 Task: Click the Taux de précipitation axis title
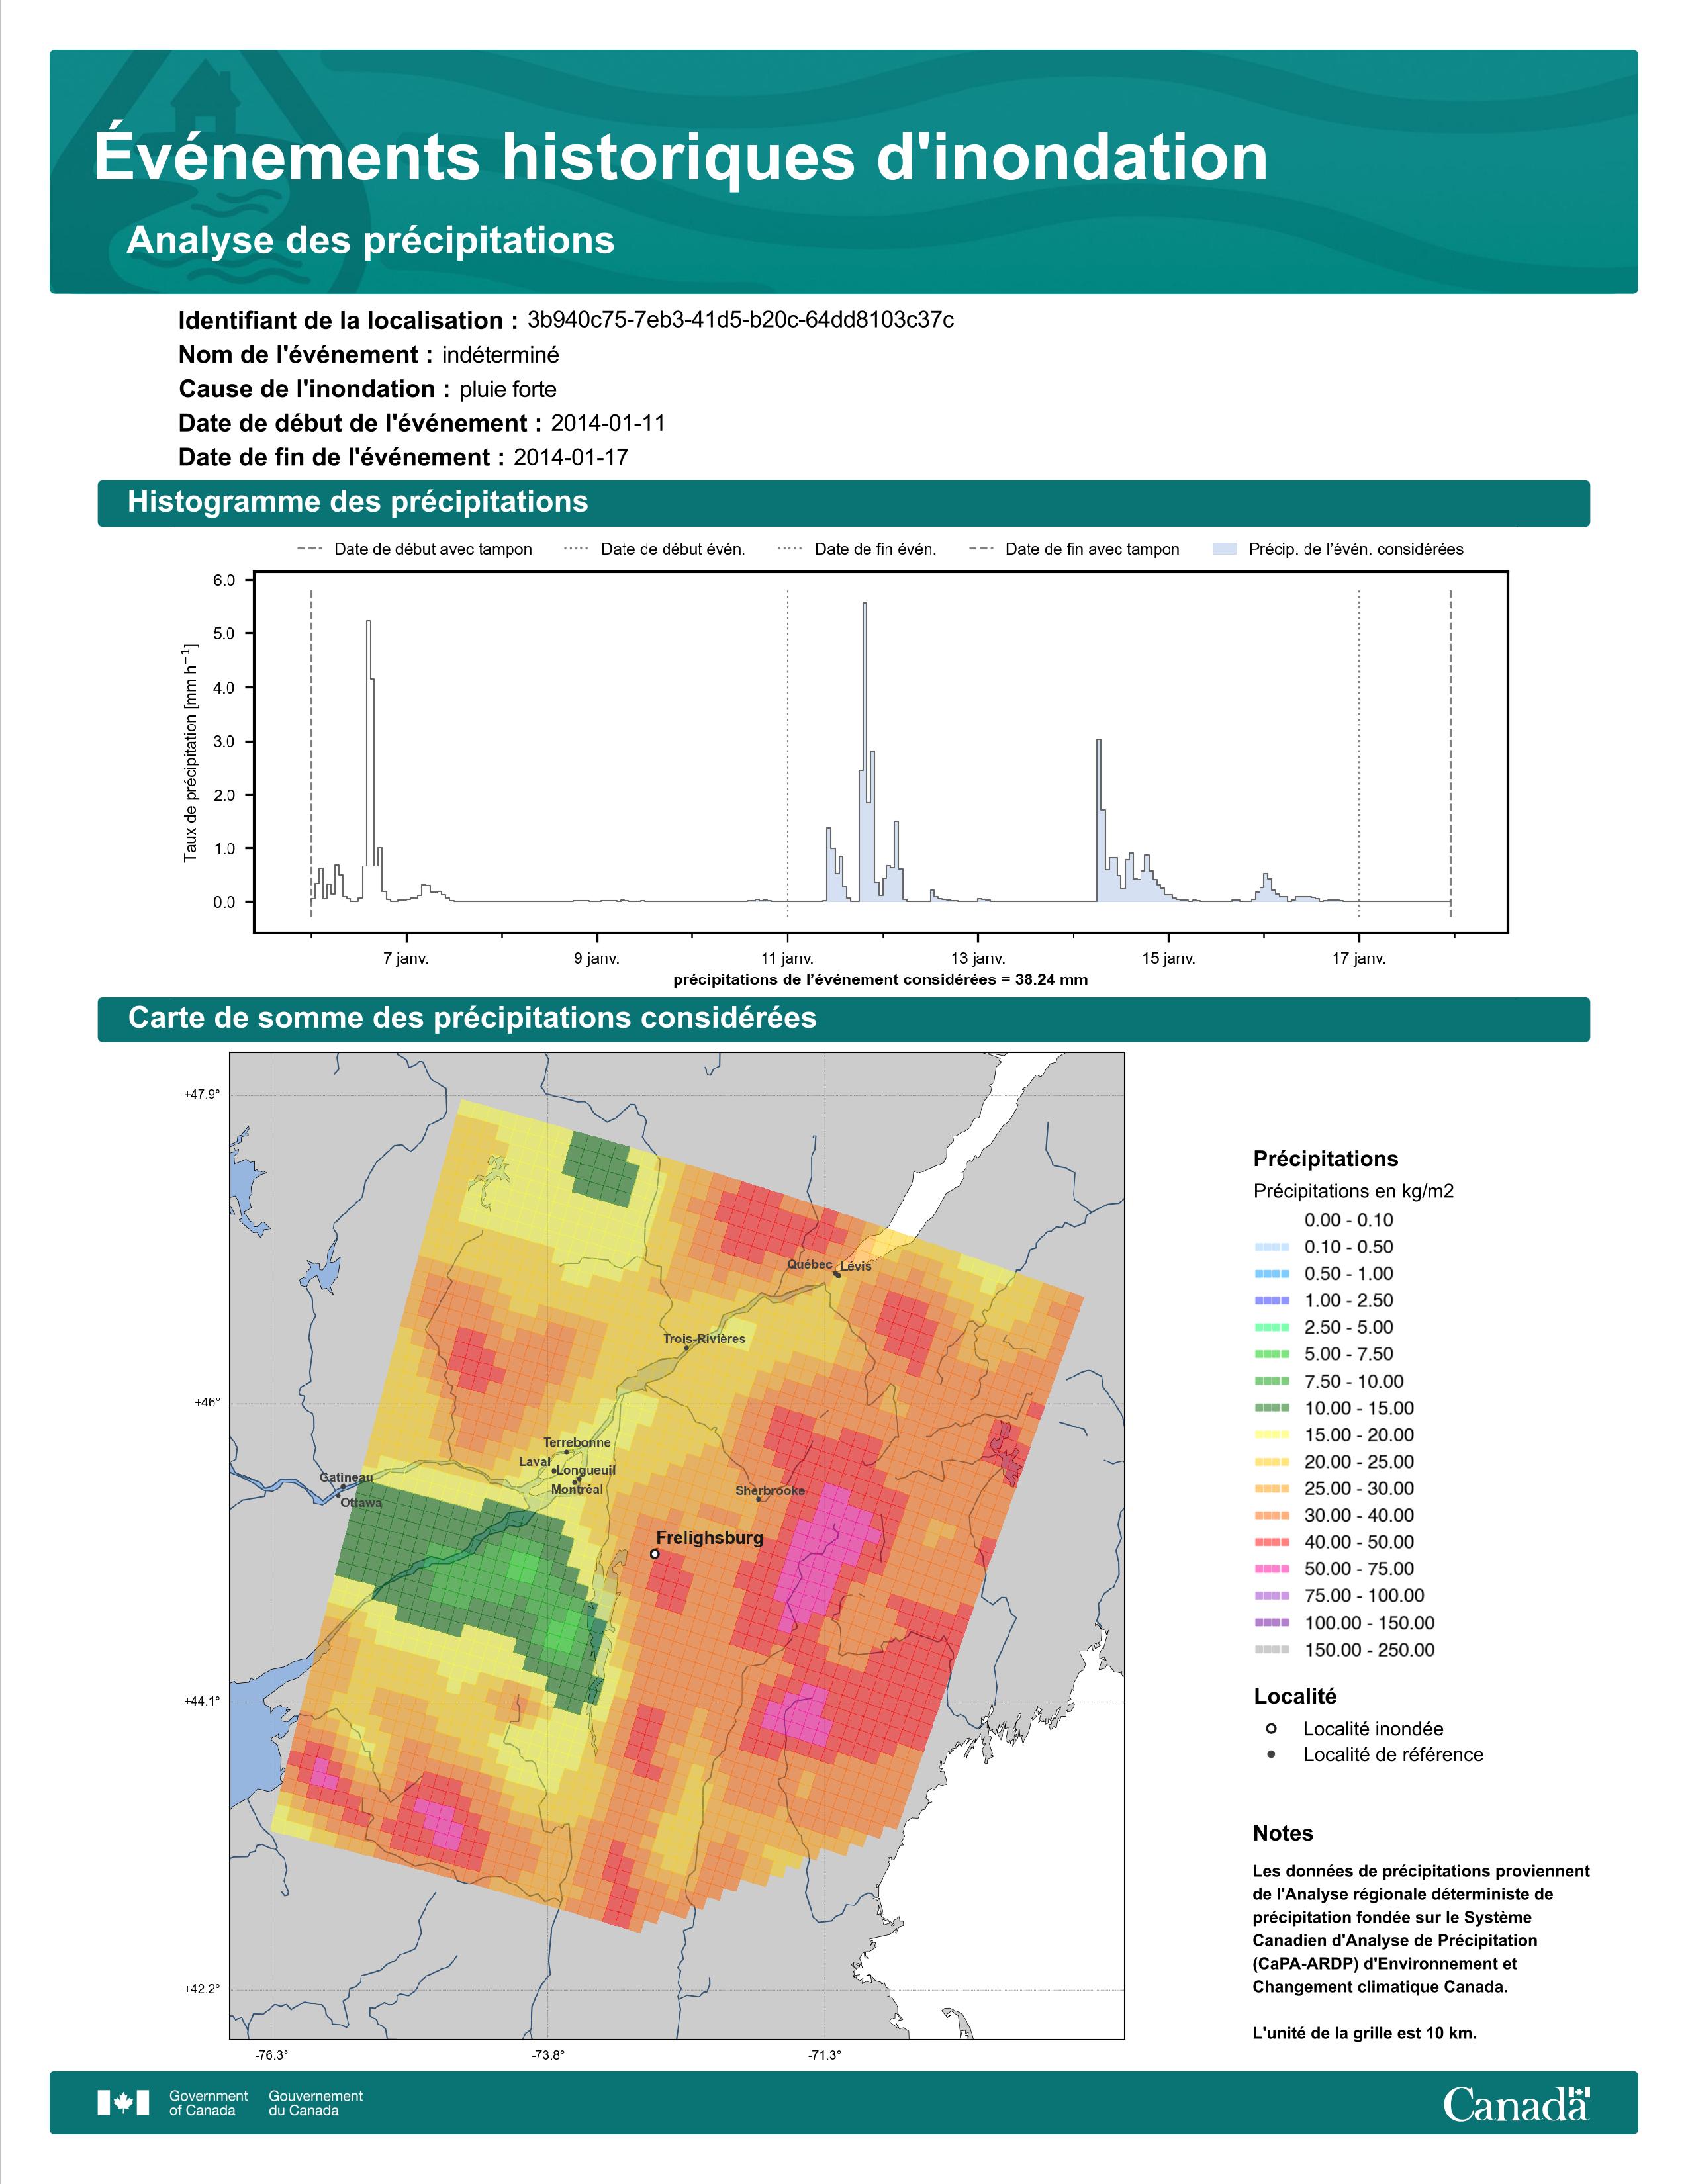[190, 753]
